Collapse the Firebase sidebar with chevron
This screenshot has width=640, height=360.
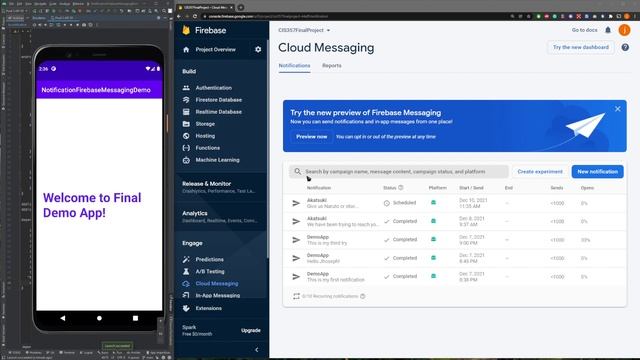(x=257, y=350)
